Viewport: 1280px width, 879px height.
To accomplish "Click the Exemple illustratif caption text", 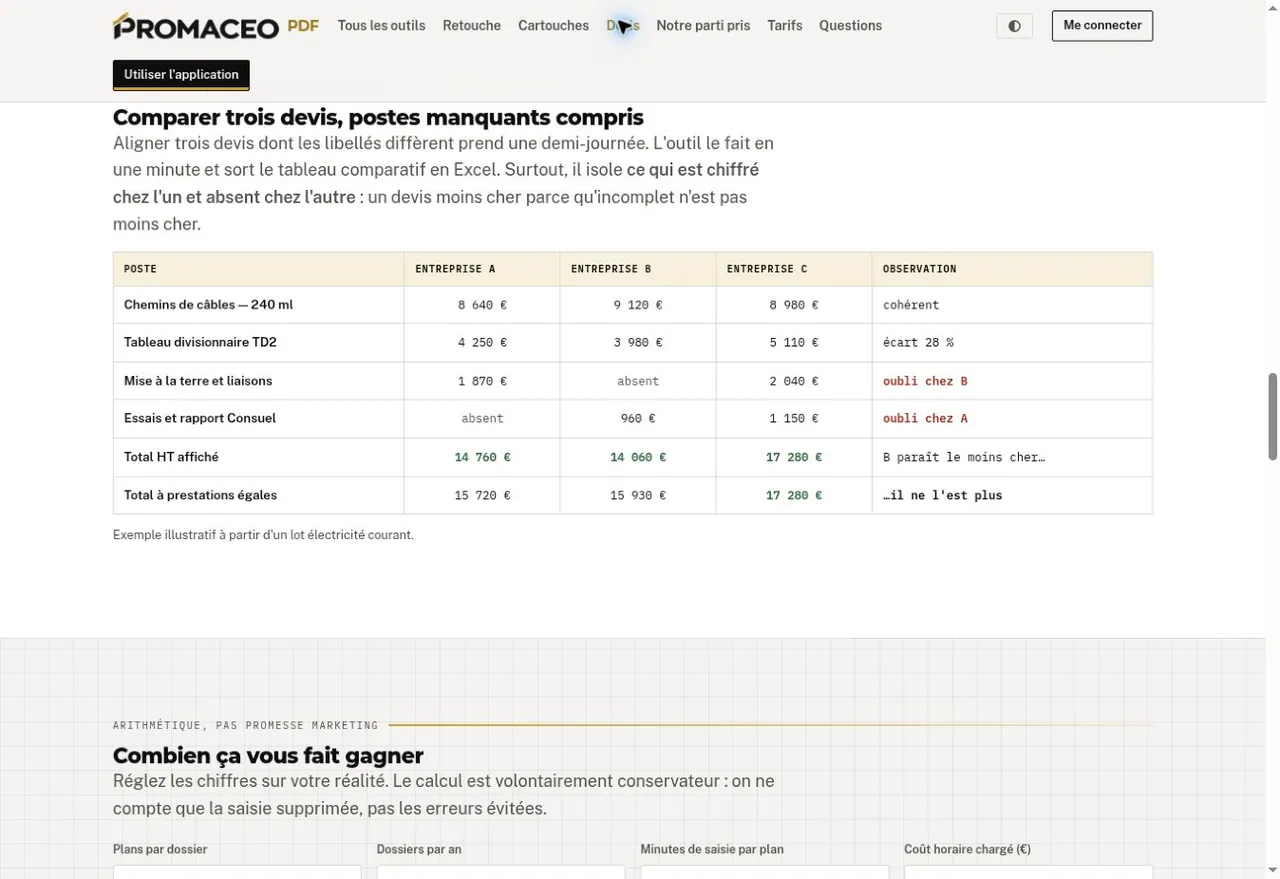I will pyautogui.click(x=263, y=535).
